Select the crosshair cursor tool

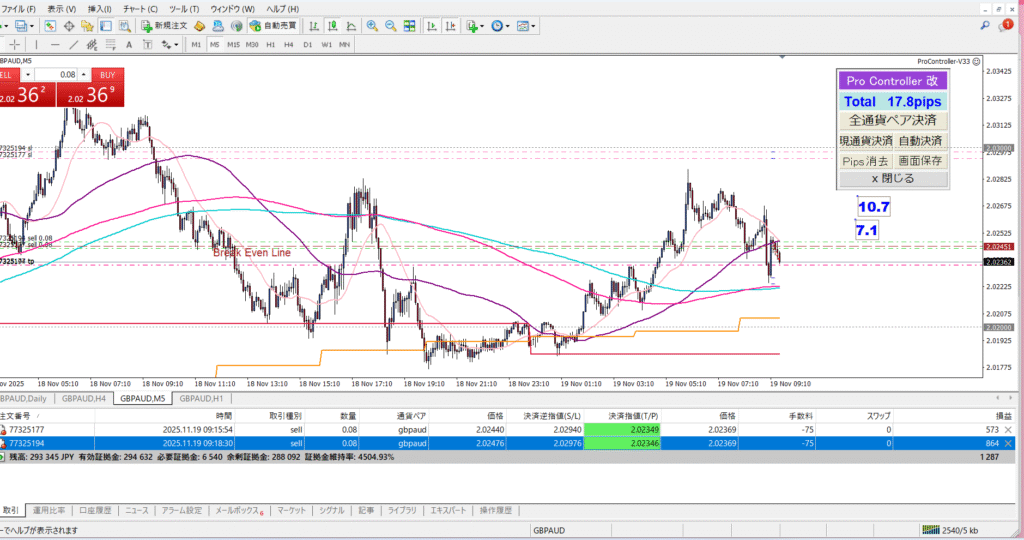pos(14,45)
